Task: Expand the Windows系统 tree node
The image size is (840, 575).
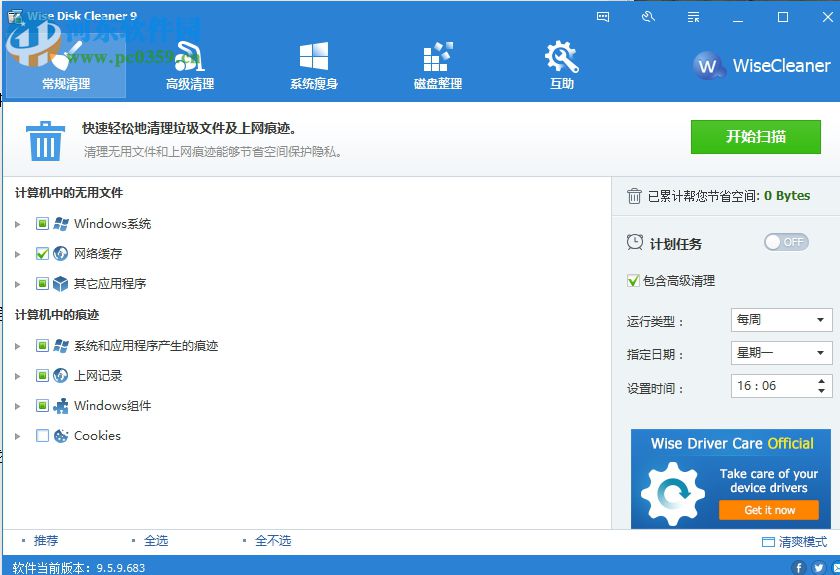Action: tap(18, 224)
